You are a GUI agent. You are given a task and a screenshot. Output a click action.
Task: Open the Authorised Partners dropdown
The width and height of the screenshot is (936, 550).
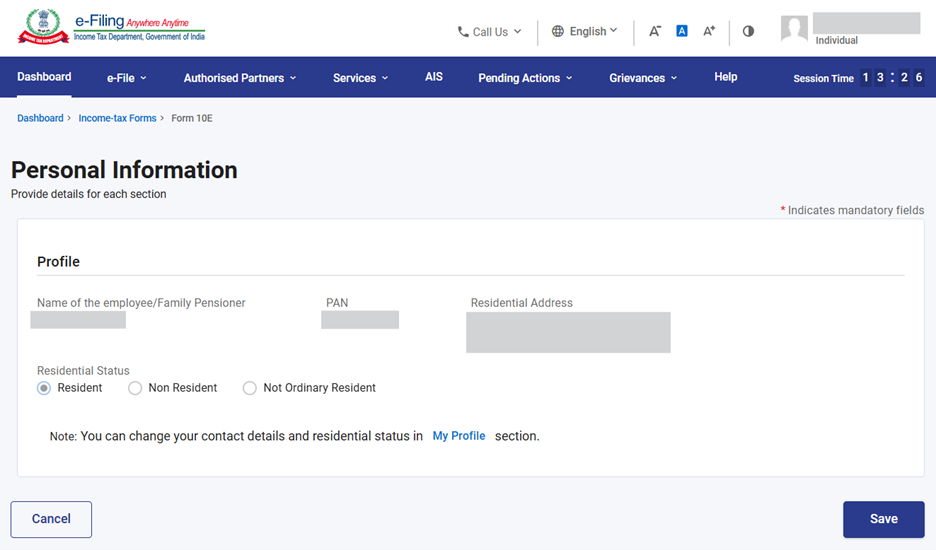[x=239, y=78]
